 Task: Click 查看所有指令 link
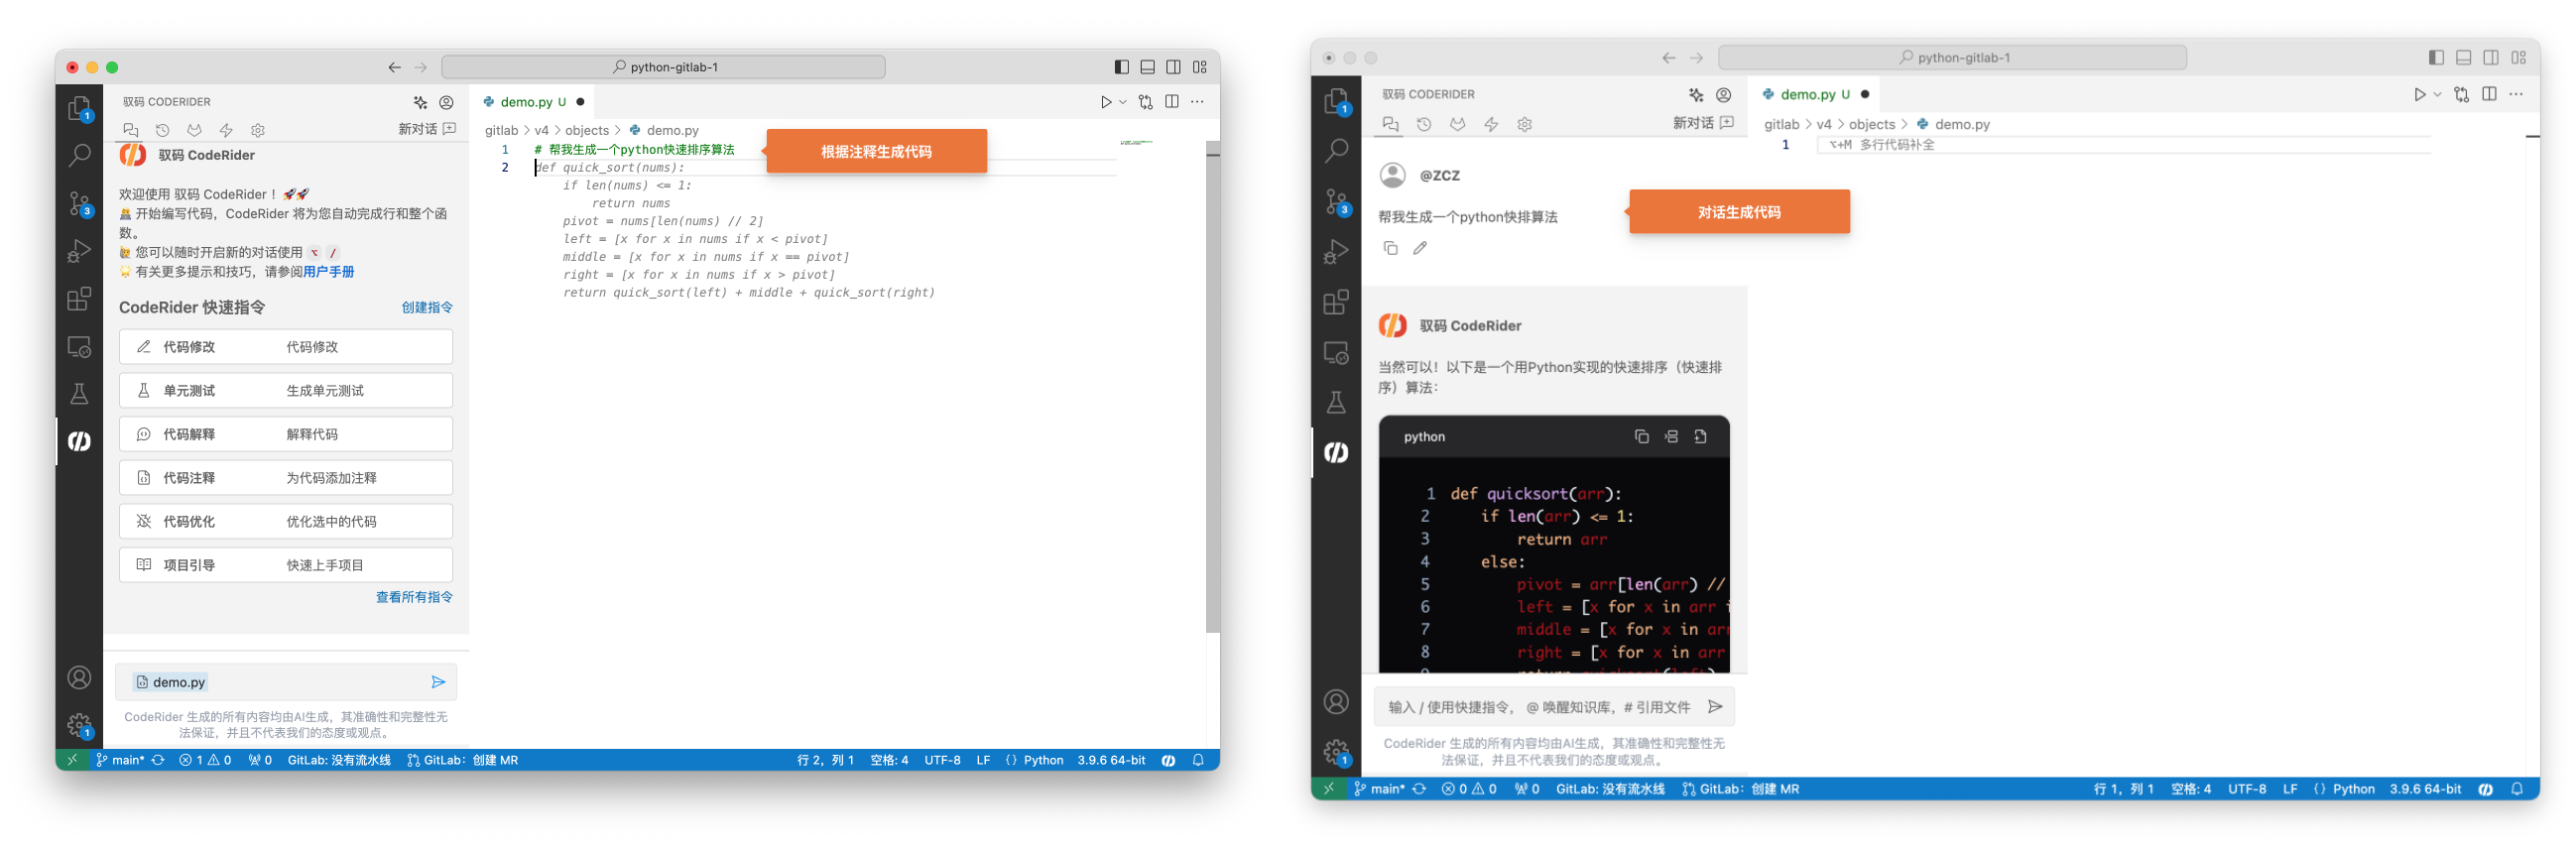pyautogui.click(x=414, y=598)
